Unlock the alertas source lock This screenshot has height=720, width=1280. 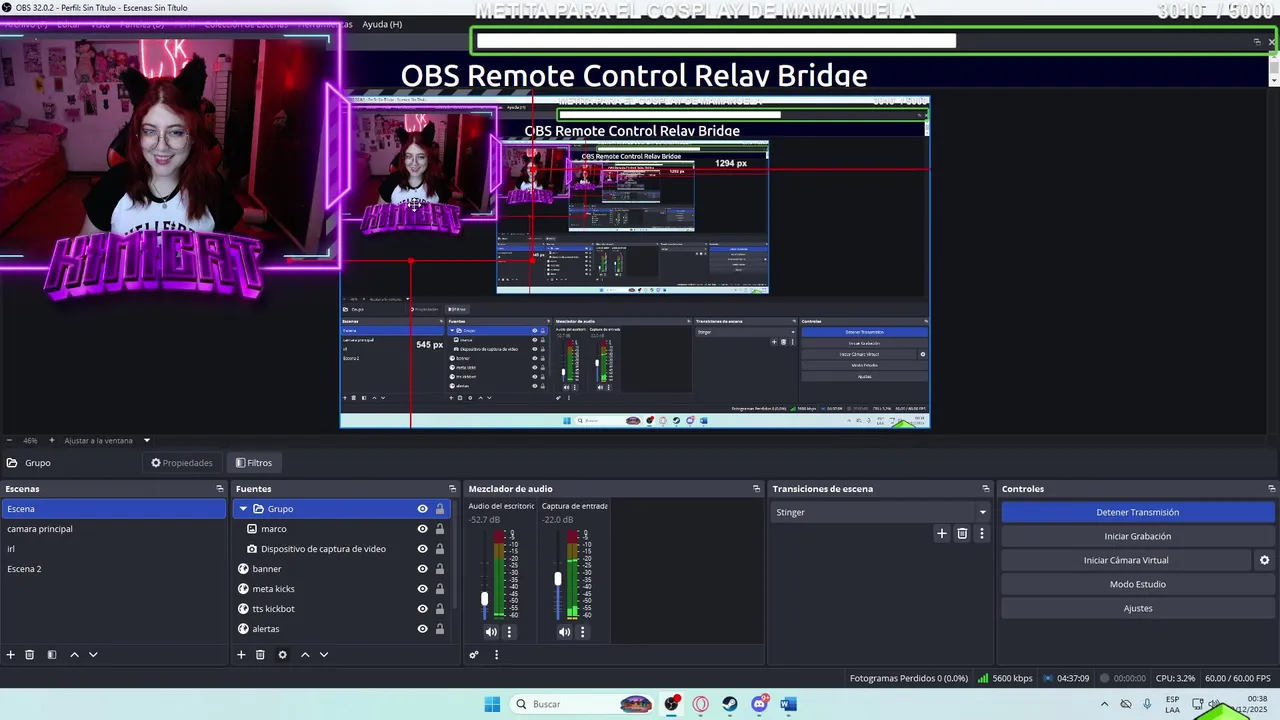(x=439, y=629)
